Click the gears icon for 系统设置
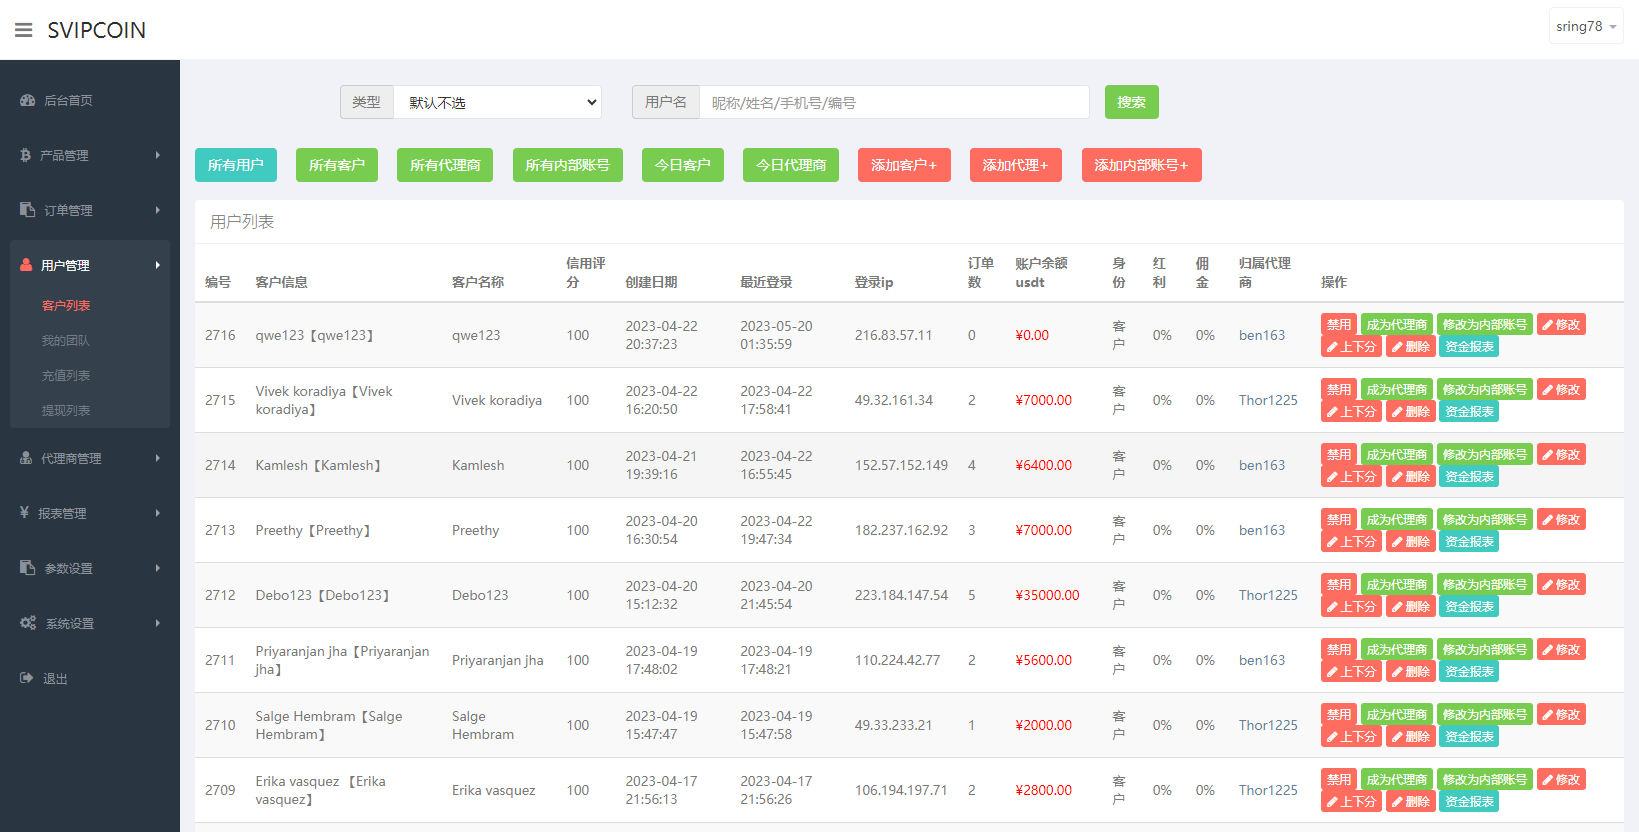The height and width of the screenshot is (832, 1639). pyautogui.click(x=28, y=623)
